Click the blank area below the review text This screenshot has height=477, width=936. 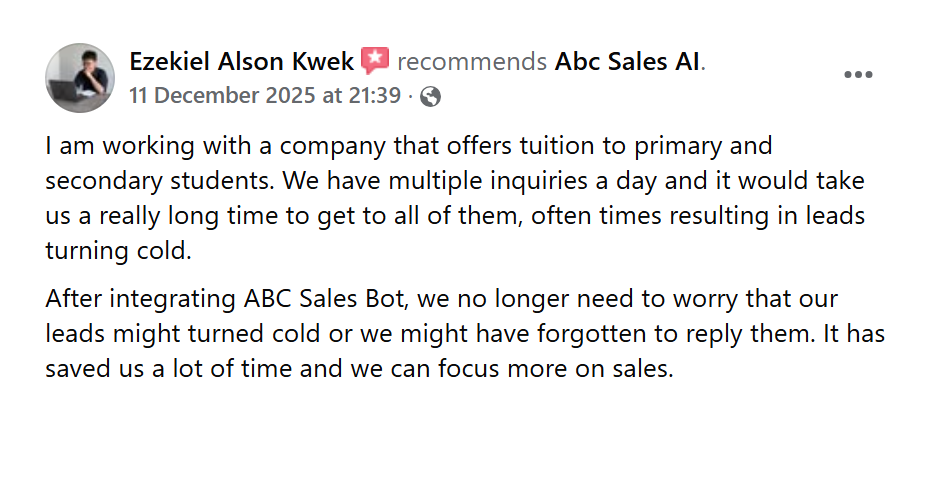pos(468,430)
